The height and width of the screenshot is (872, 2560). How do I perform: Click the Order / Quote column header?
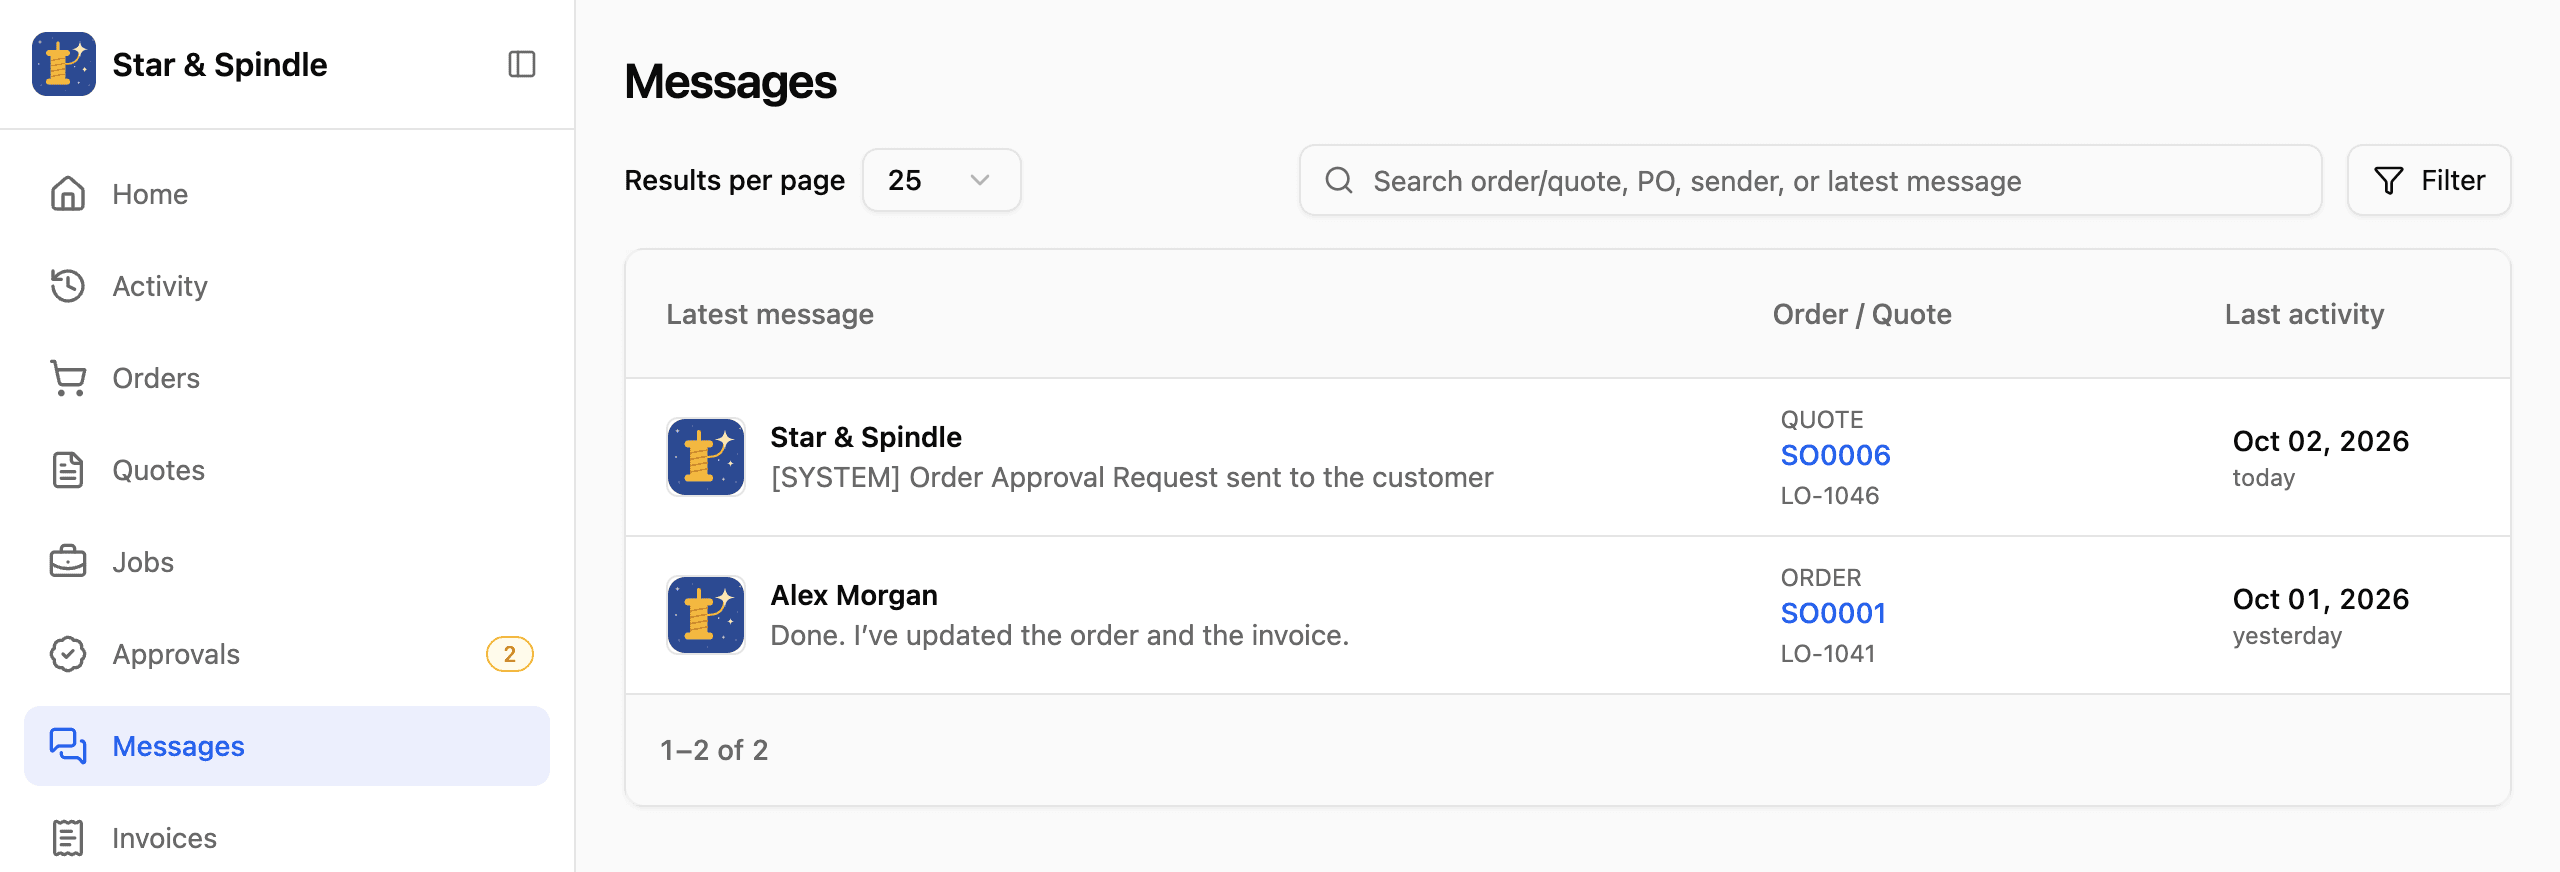click(1862, 314)
